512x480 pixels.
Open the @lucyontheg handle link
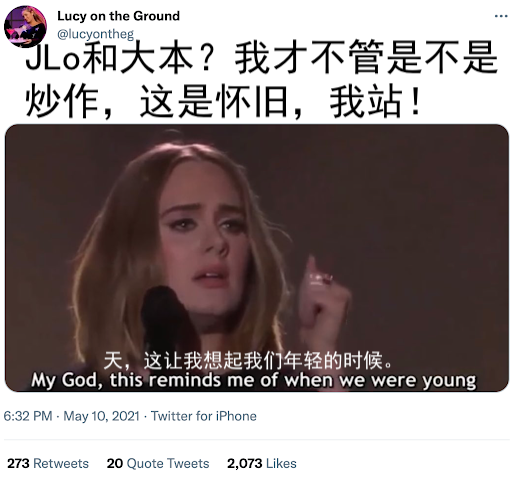coord(96,34)
